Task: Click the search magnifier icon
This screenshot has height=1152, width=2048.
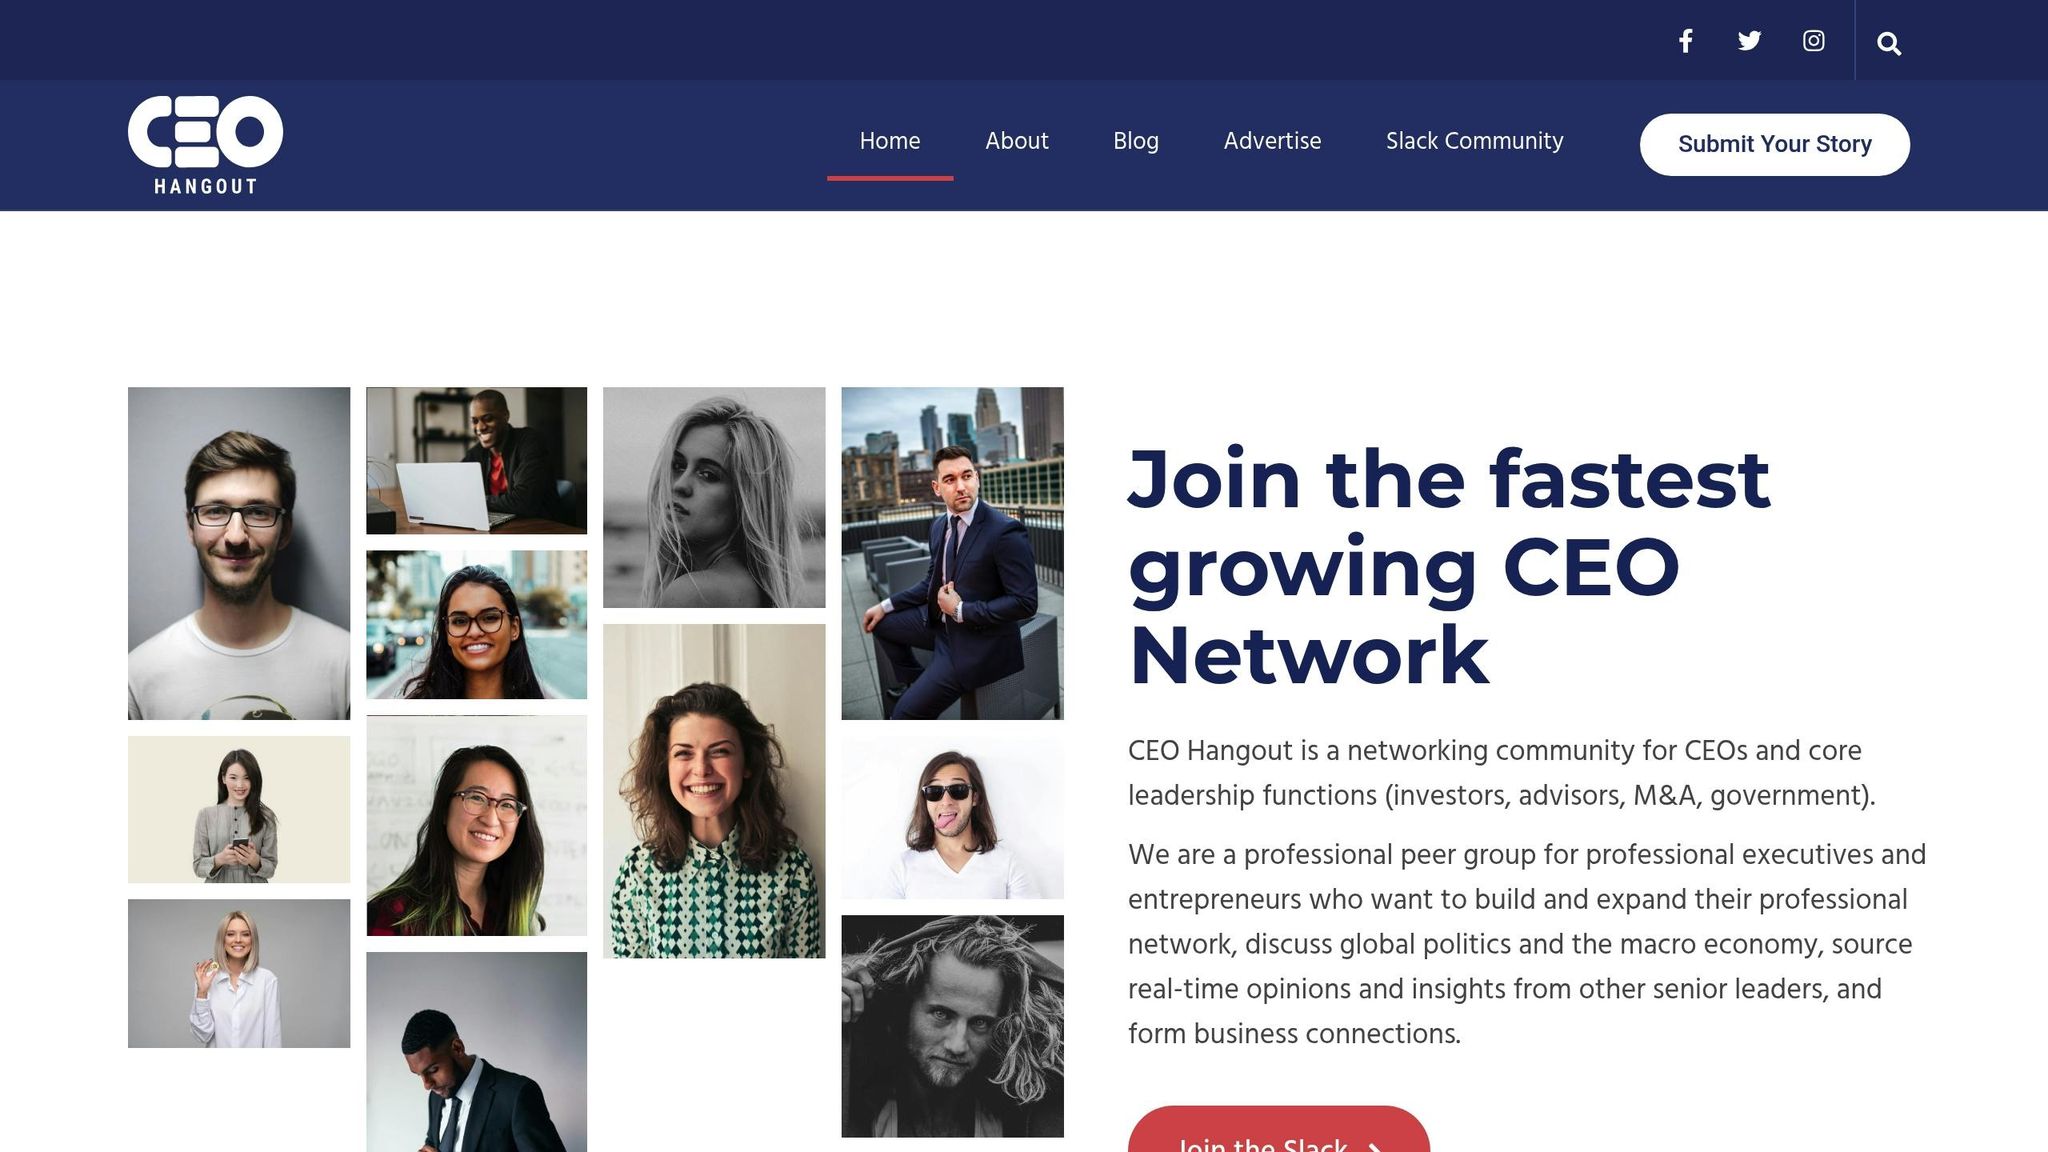Action: pos(1888,44)
